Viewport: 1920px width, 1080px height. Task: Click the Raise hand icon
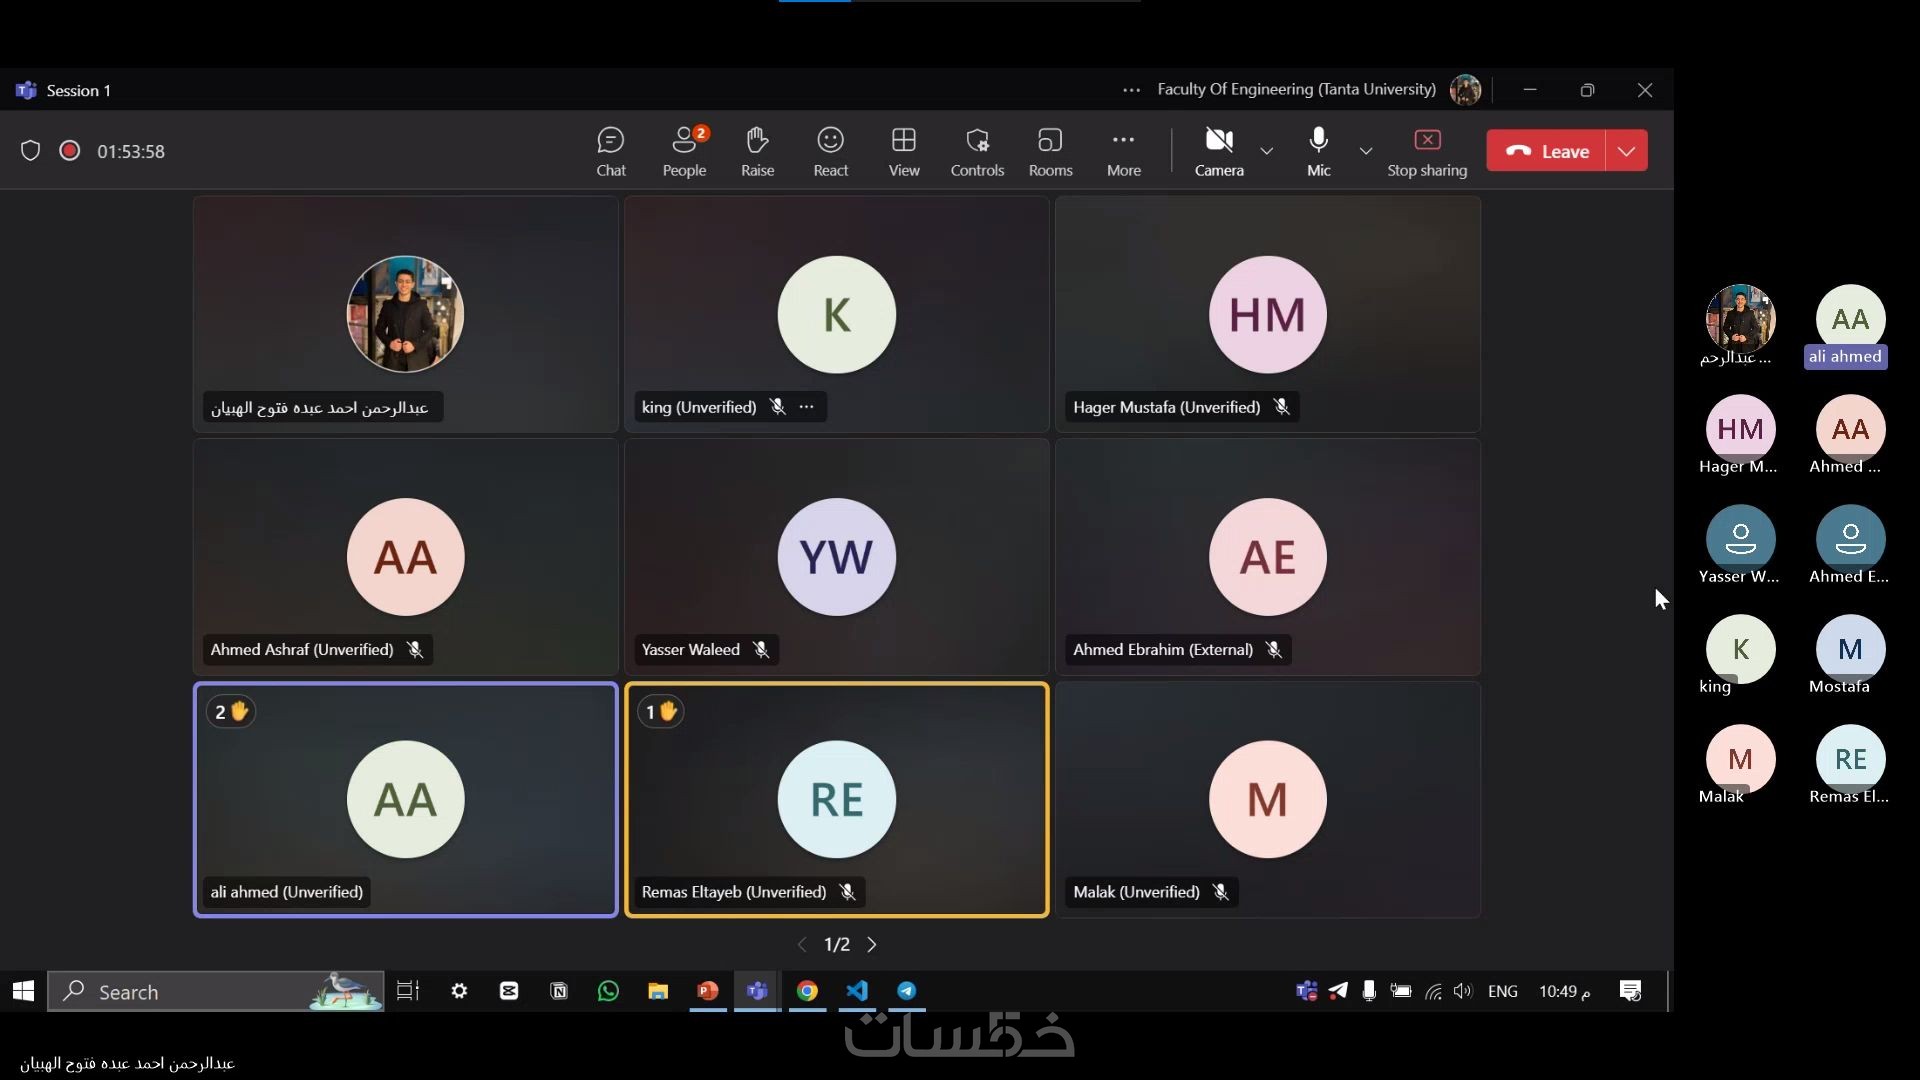tap(757, 151)
